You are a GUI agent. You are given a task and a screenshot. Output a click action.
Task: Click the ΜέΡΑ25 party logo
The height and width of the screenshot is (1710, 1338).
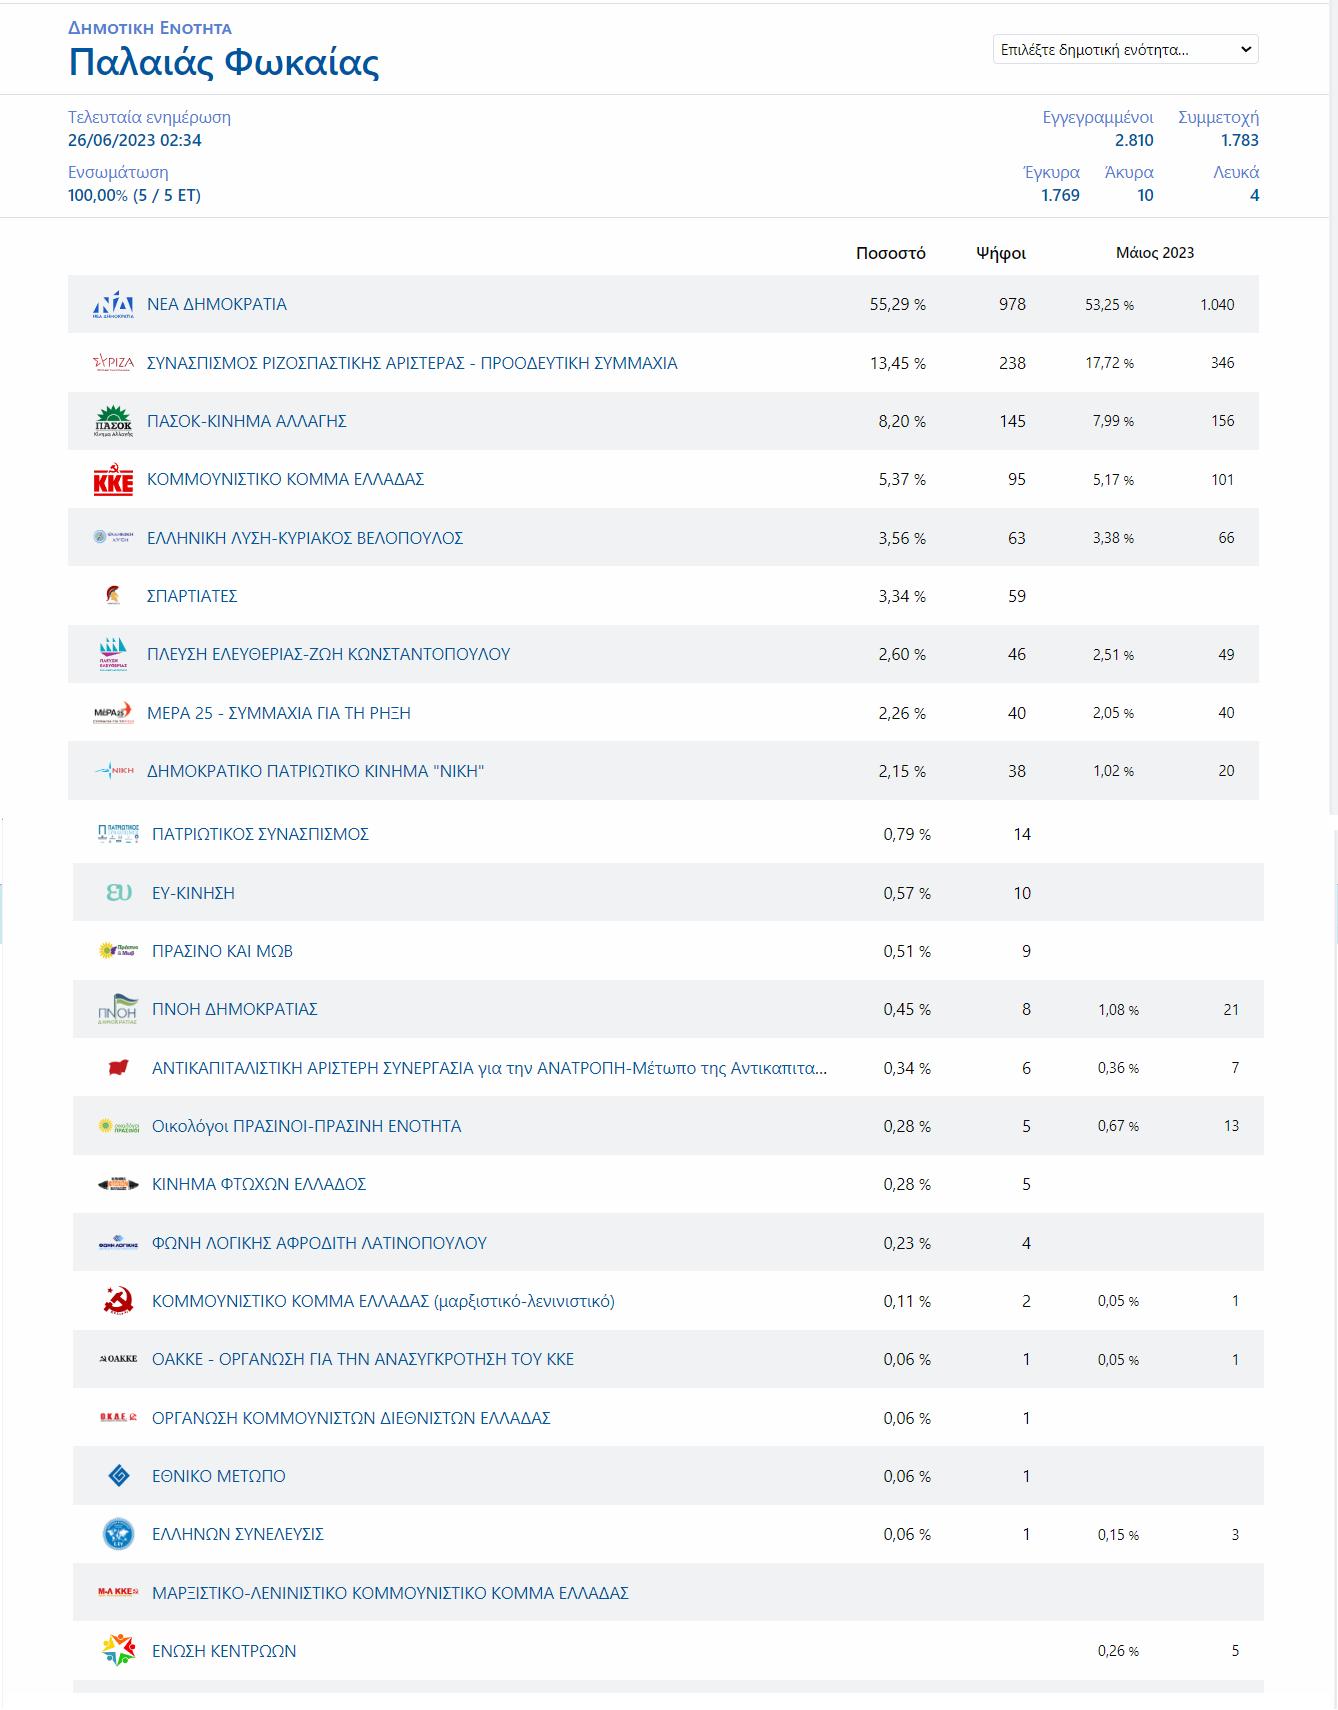[113, 712]
